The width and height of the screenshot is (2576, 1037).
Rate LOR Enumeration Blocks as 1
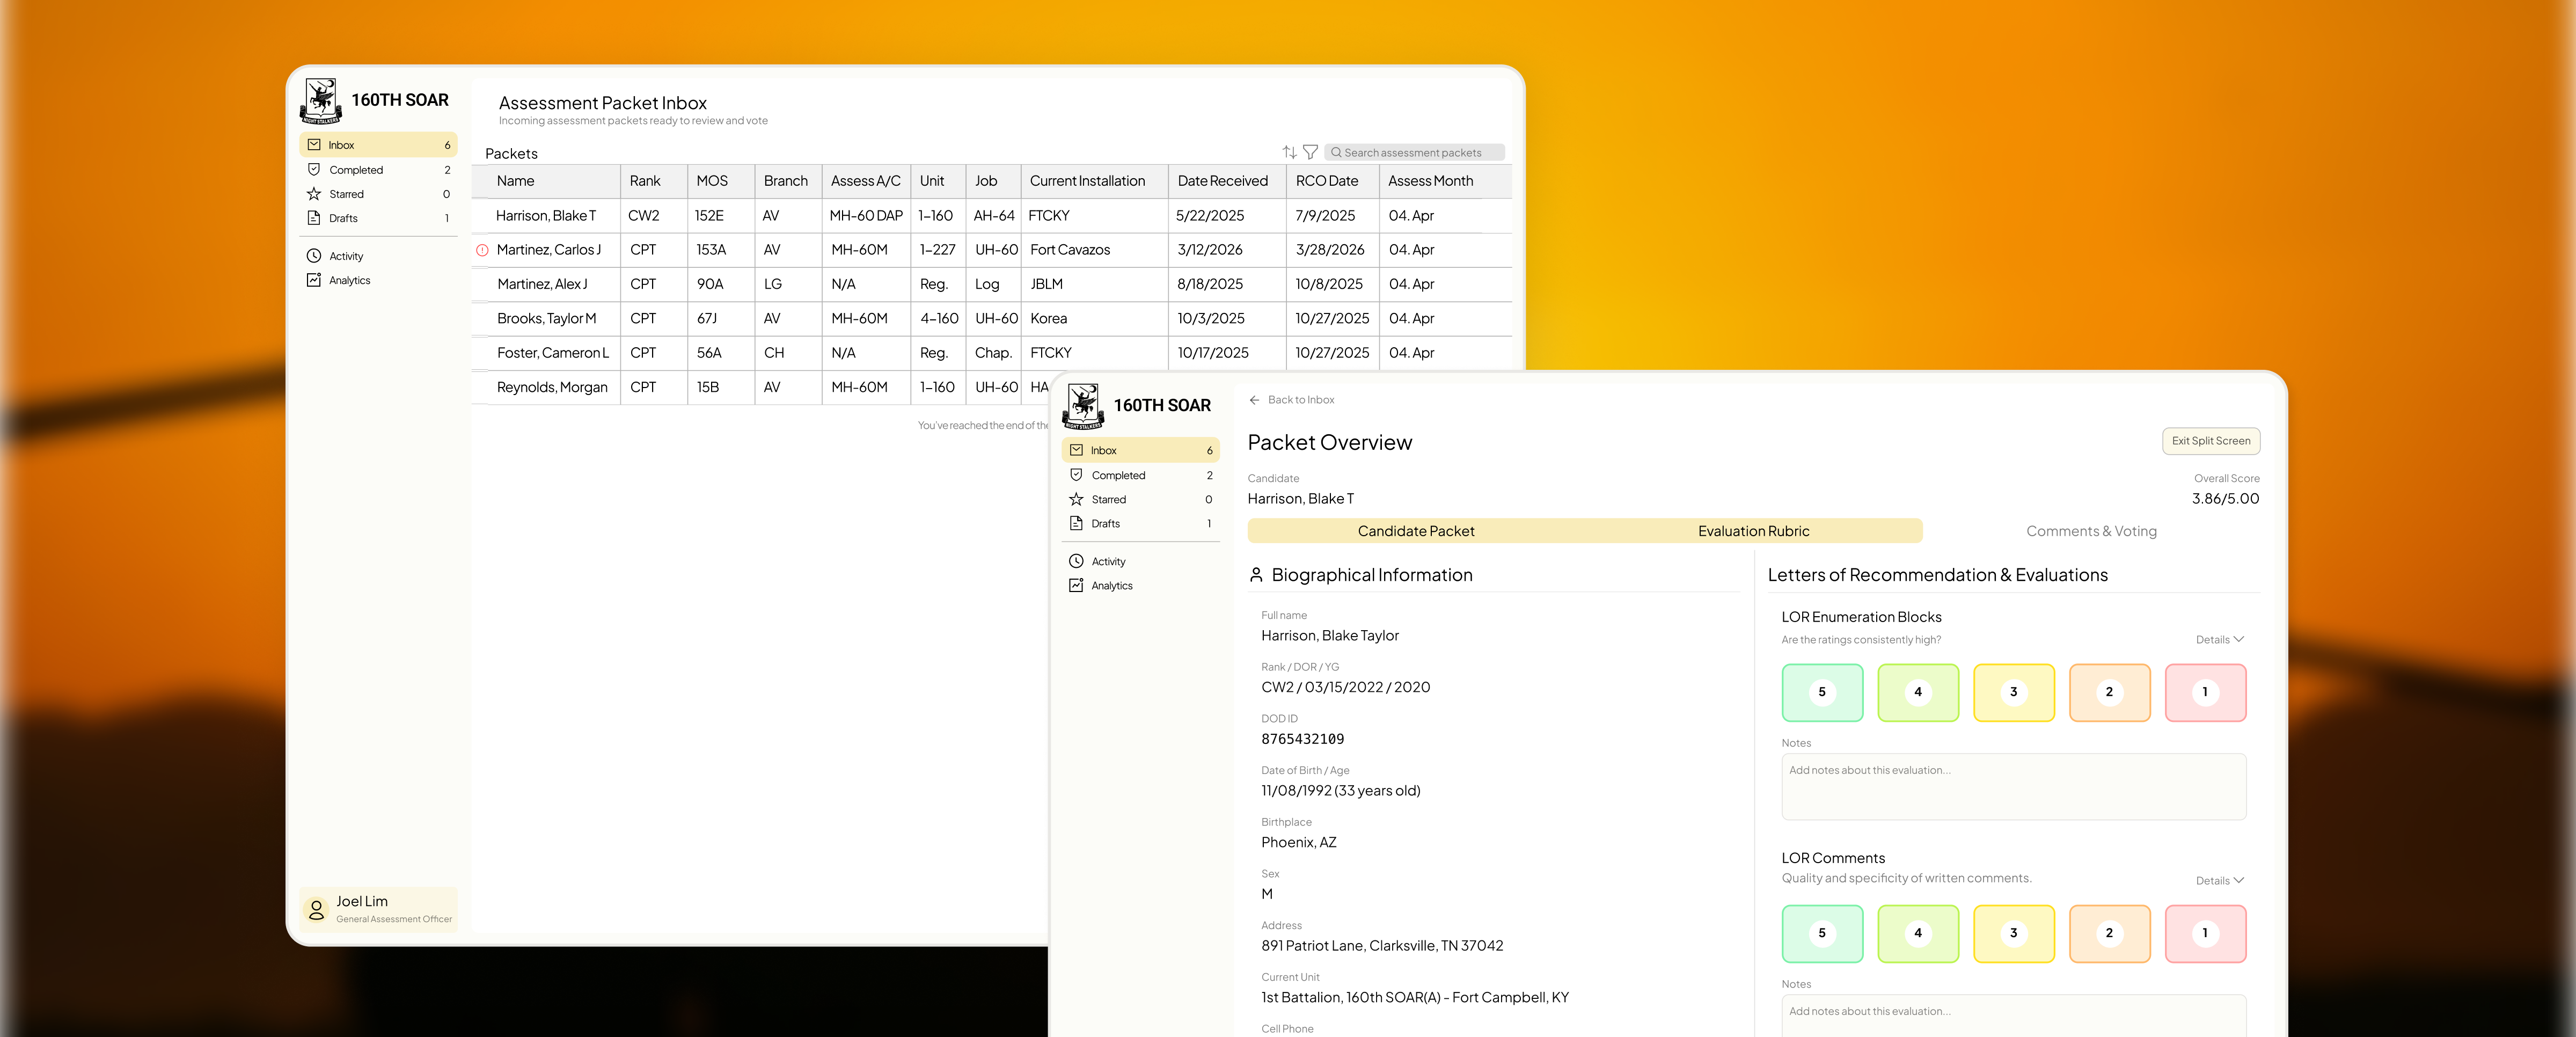[x=2205, y=692]
